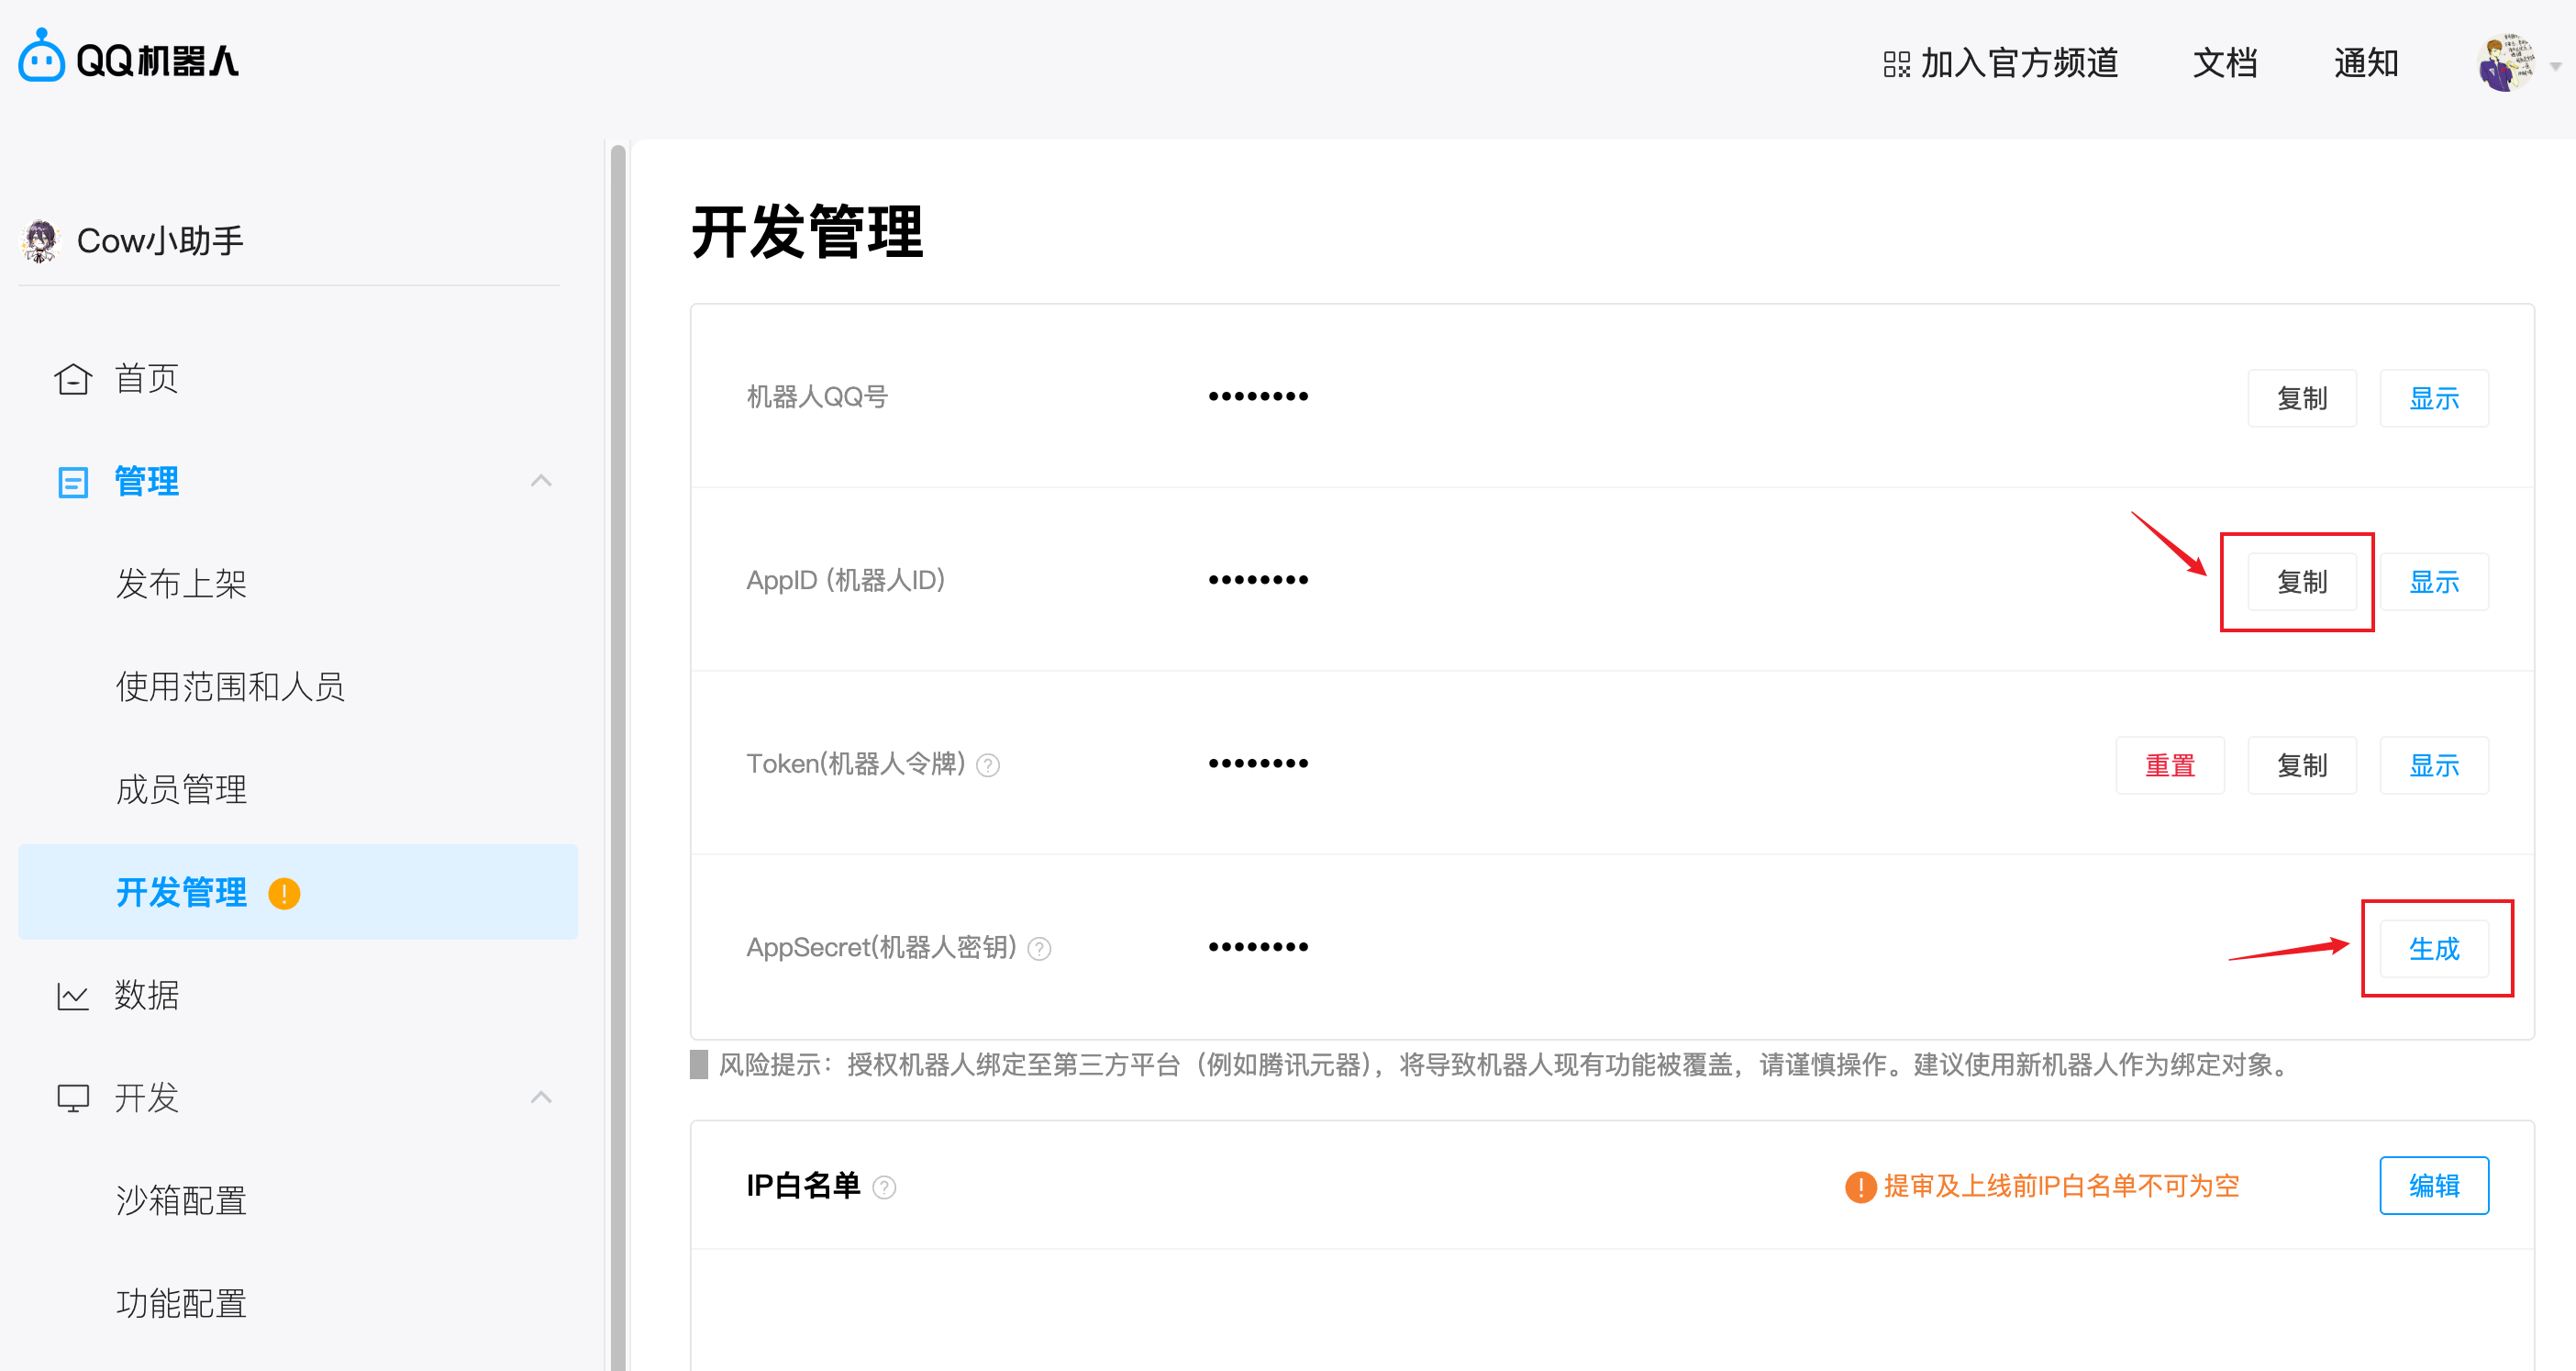Show the hidden AppID value
The image size is (2576, 1371).
2433,582
